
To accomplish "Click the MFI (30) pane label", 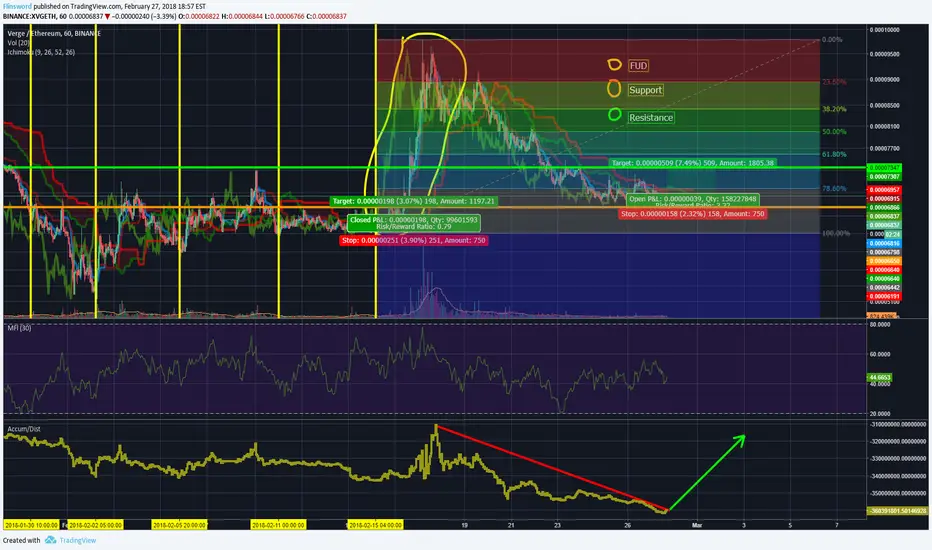I will click(19, 328).
